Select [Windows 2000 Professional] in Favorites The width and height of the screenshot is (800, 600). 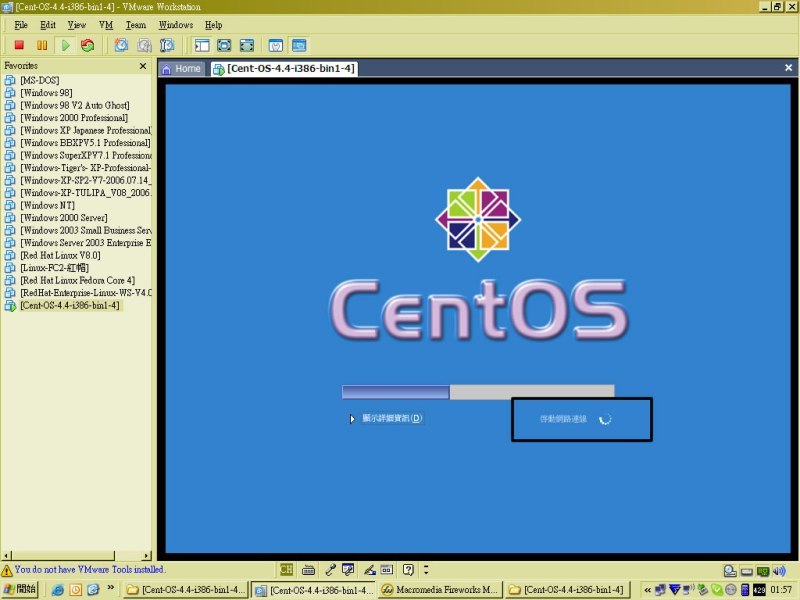click(x=74, y=118)
